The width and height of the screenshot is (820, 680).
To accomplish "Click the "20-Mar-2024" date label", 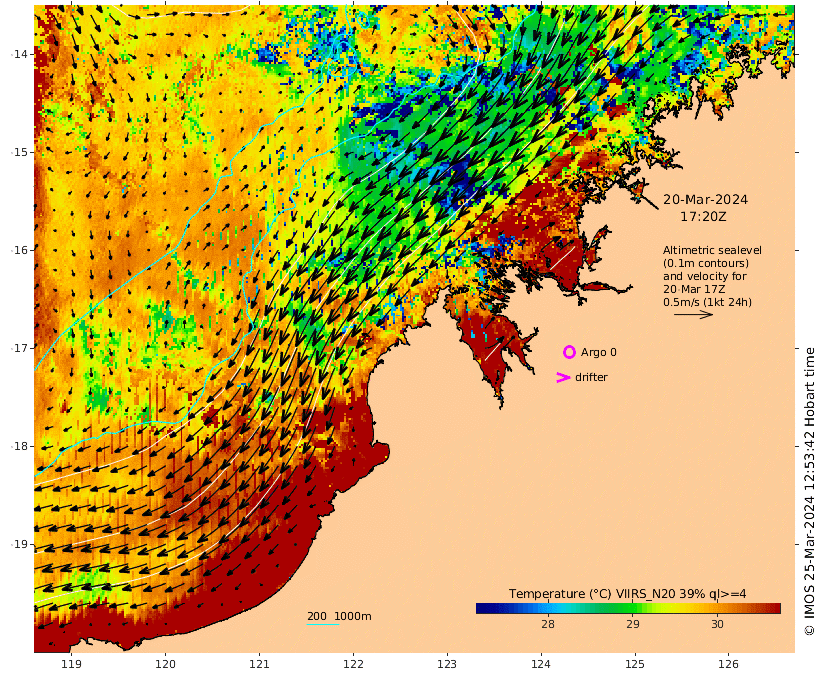I will point(705,199).
